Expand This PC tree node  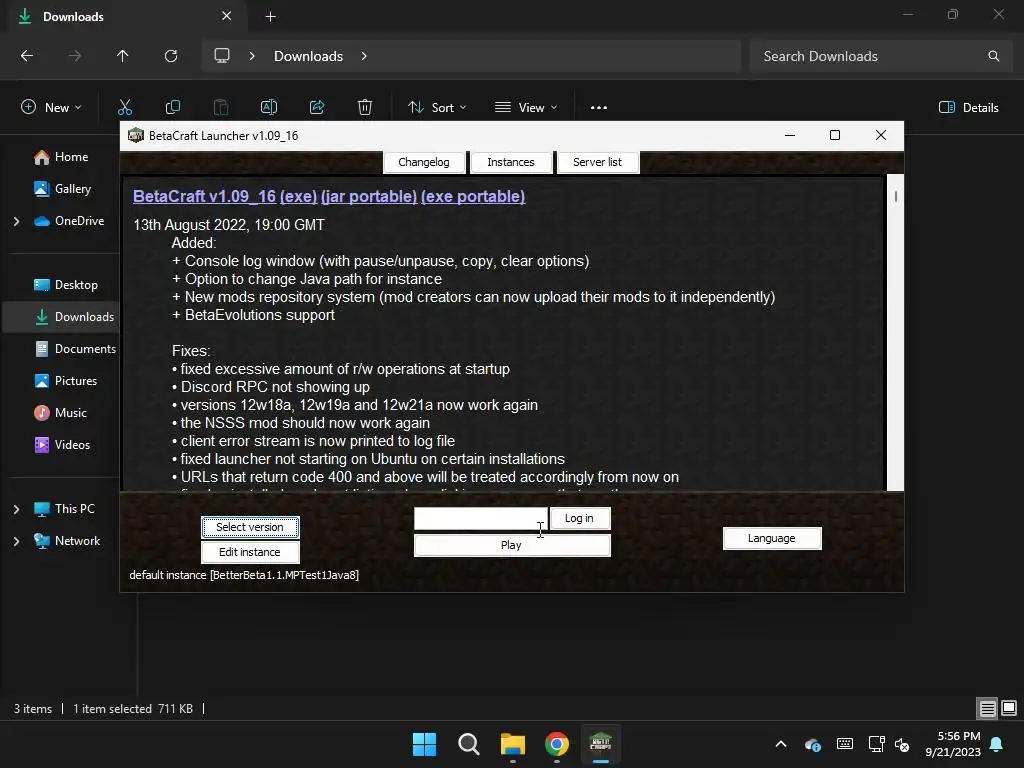(x=16, y=509)
